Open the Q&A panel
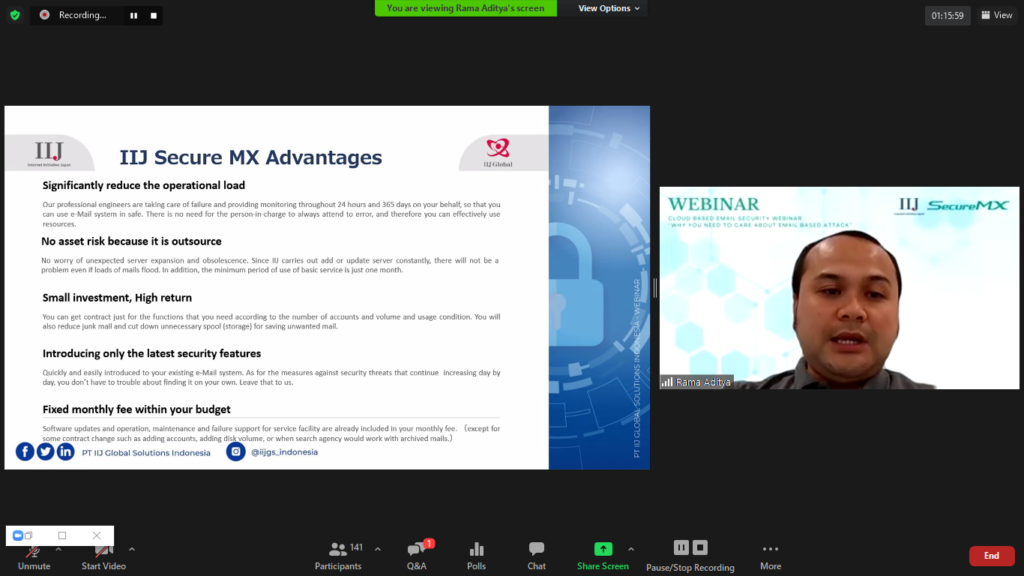 click(417, 555)
